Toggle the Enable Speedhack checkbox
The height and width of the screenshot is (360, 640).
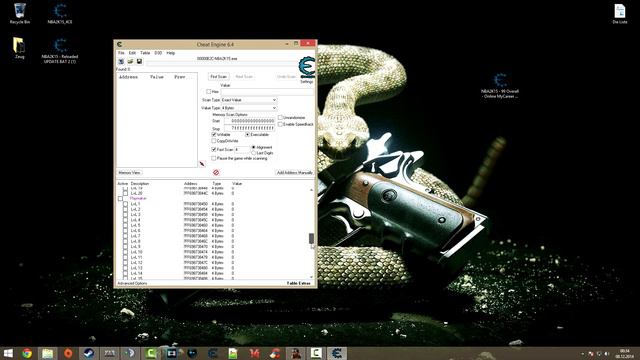pyautogui.click(x=280, y=124)
